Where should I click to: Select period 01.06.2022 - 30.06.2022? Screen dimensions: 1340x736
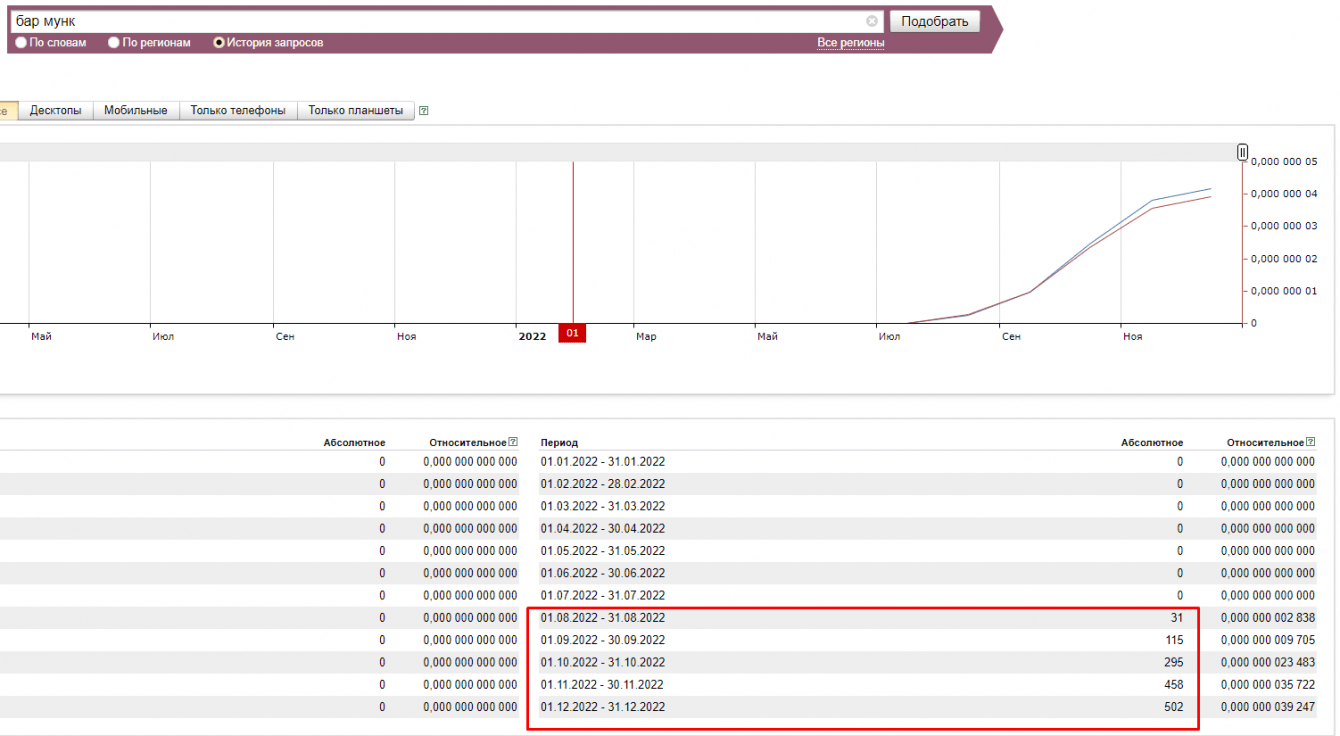603,573
